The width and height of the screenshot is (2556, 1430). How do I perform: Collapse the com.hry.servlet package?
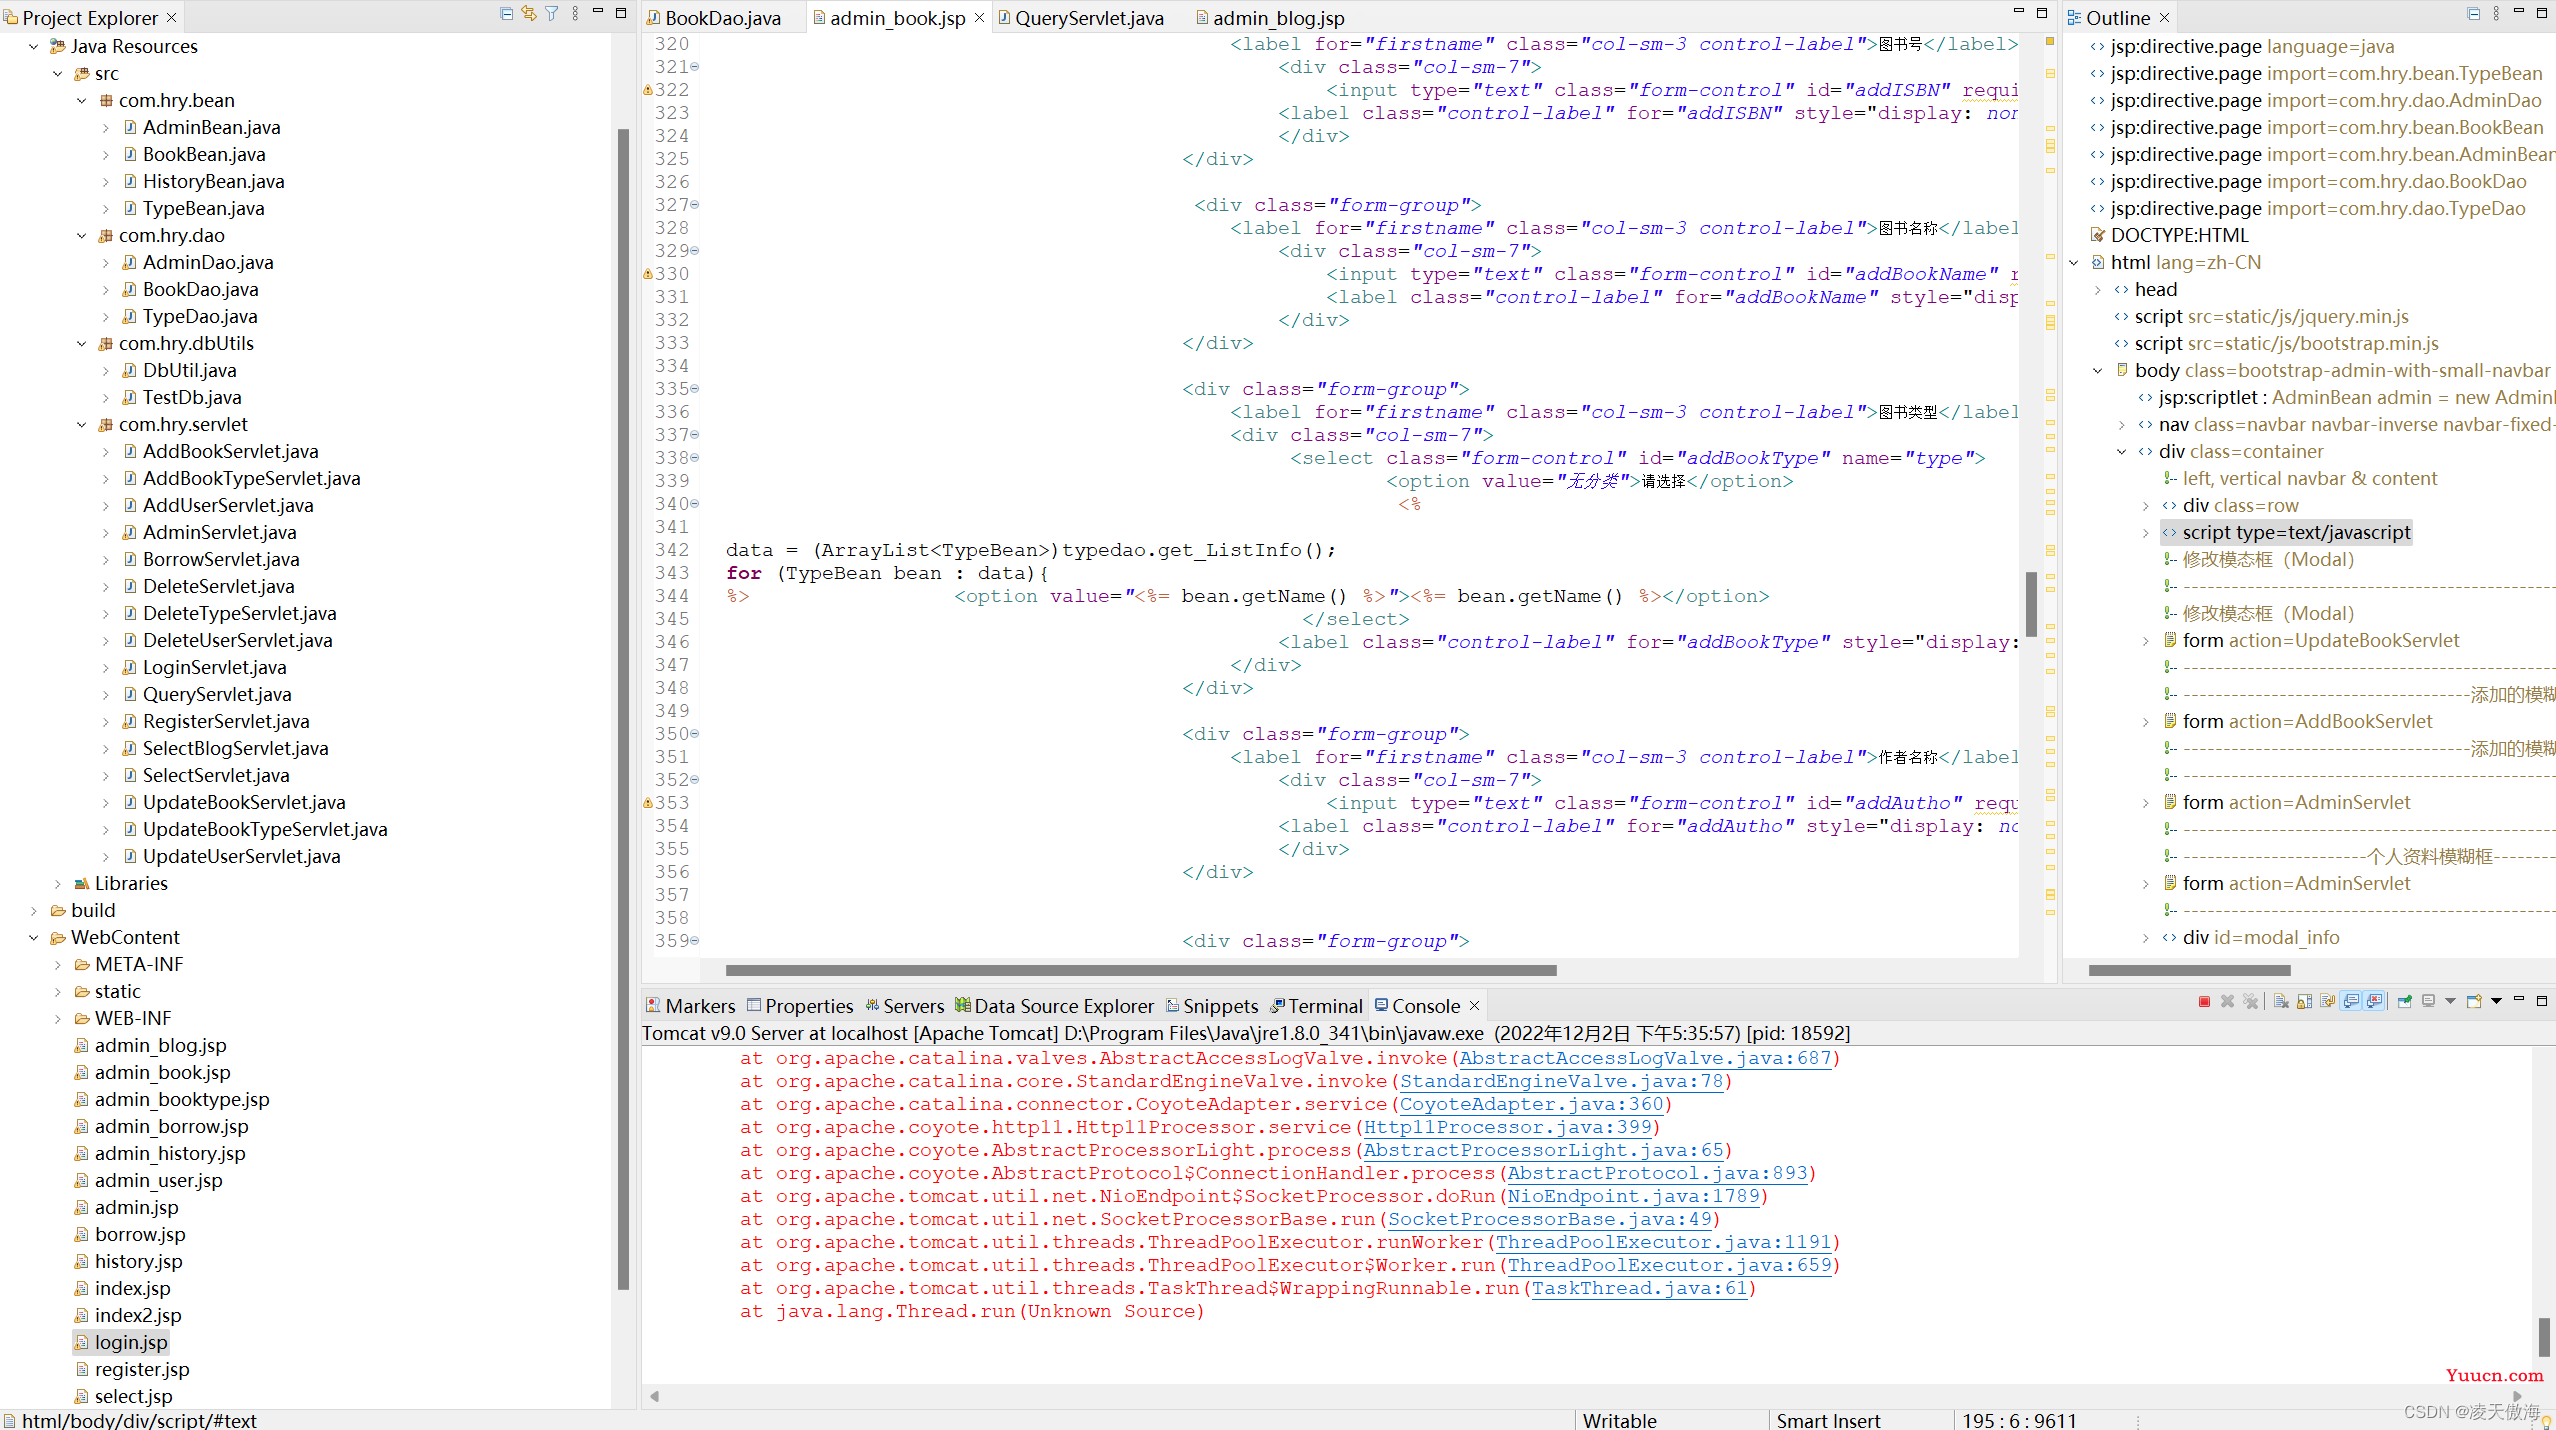82,424
